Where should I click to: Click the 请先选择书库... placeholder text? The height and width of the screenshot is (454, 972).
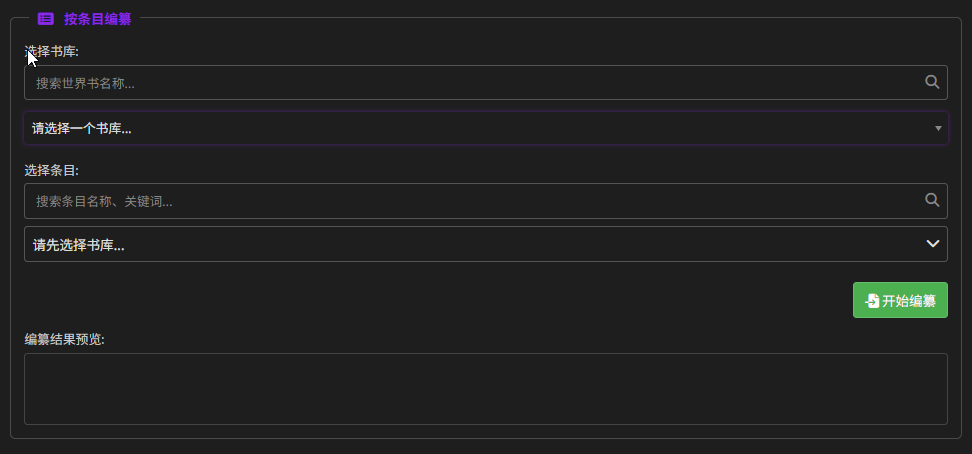click(x=78, y=244)
